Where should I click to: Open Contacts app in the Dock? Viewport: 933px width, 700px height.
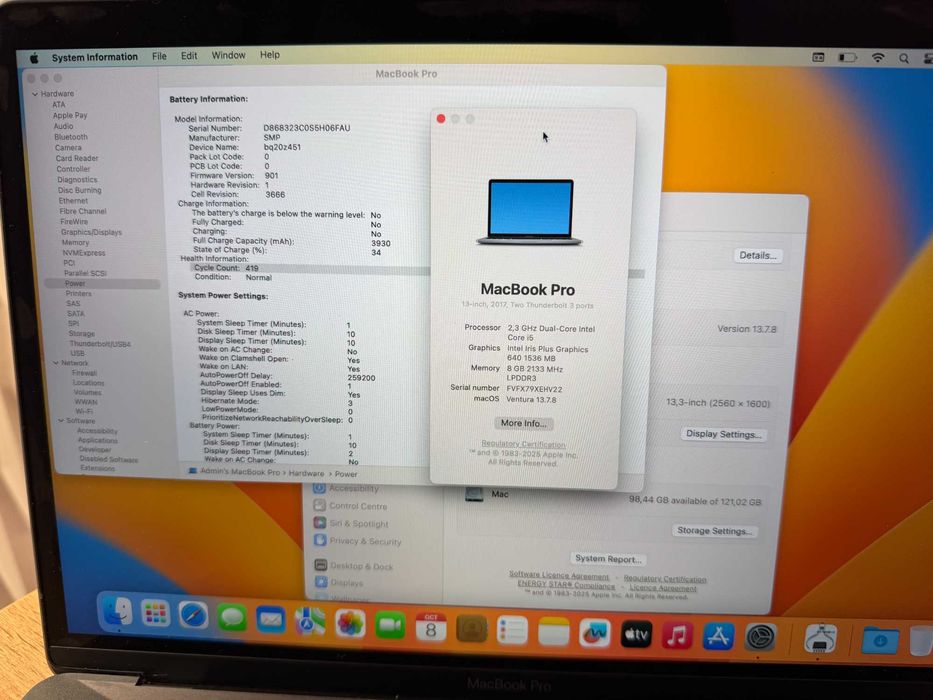point(471,629)
